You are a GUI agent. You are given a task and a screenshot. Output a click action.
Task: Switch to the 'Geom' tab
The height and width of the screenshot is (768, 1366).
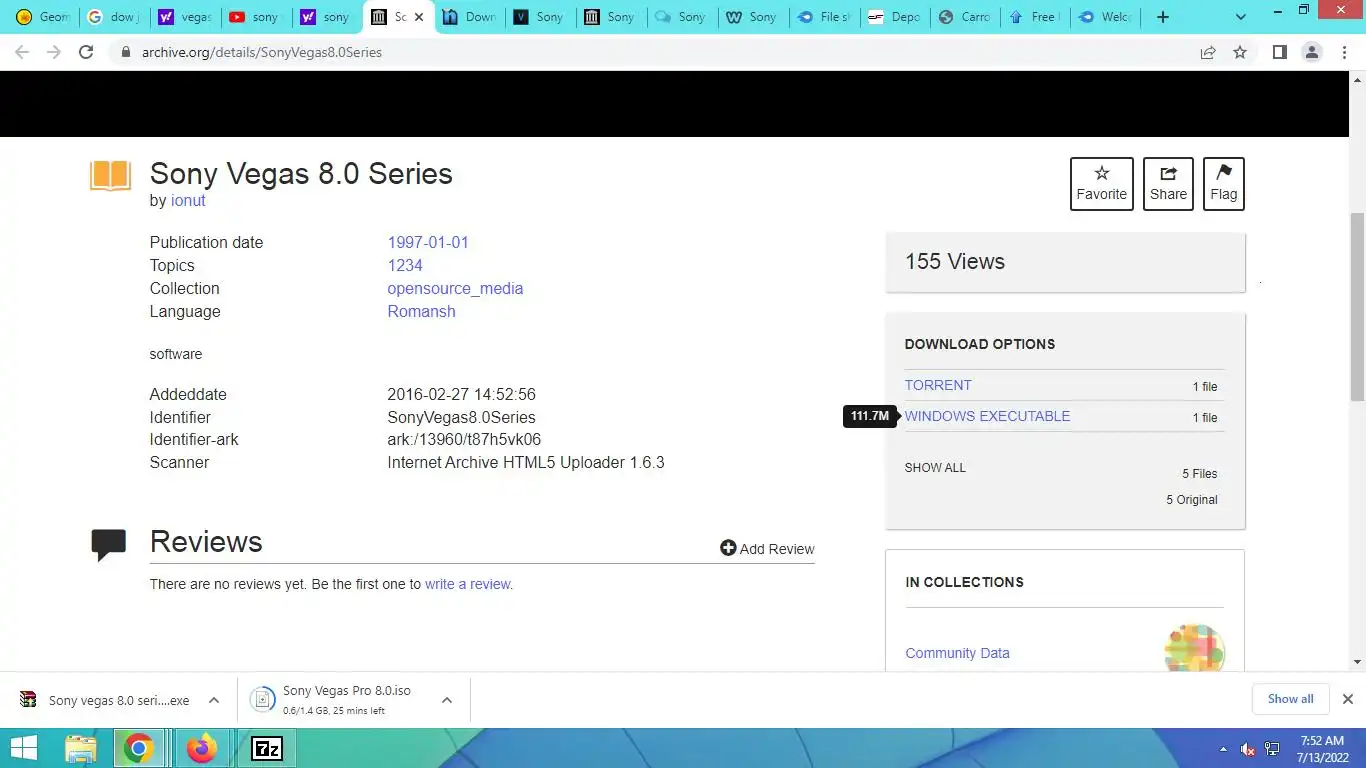coord(43,17)
